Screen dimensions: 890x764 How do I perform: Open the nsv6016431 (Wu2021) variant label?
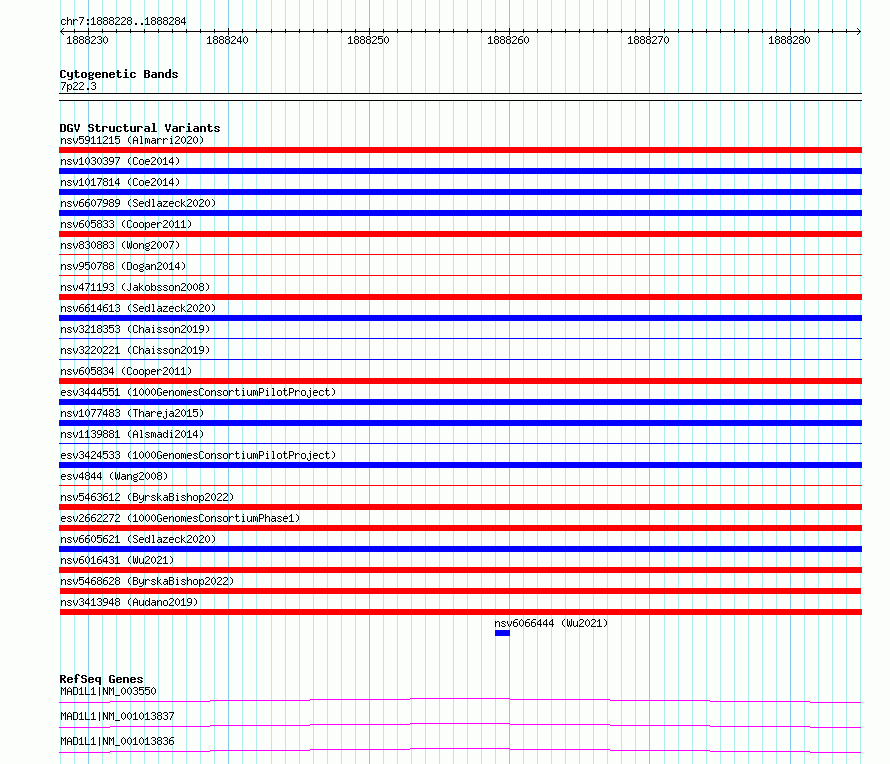tap(117, 560)
